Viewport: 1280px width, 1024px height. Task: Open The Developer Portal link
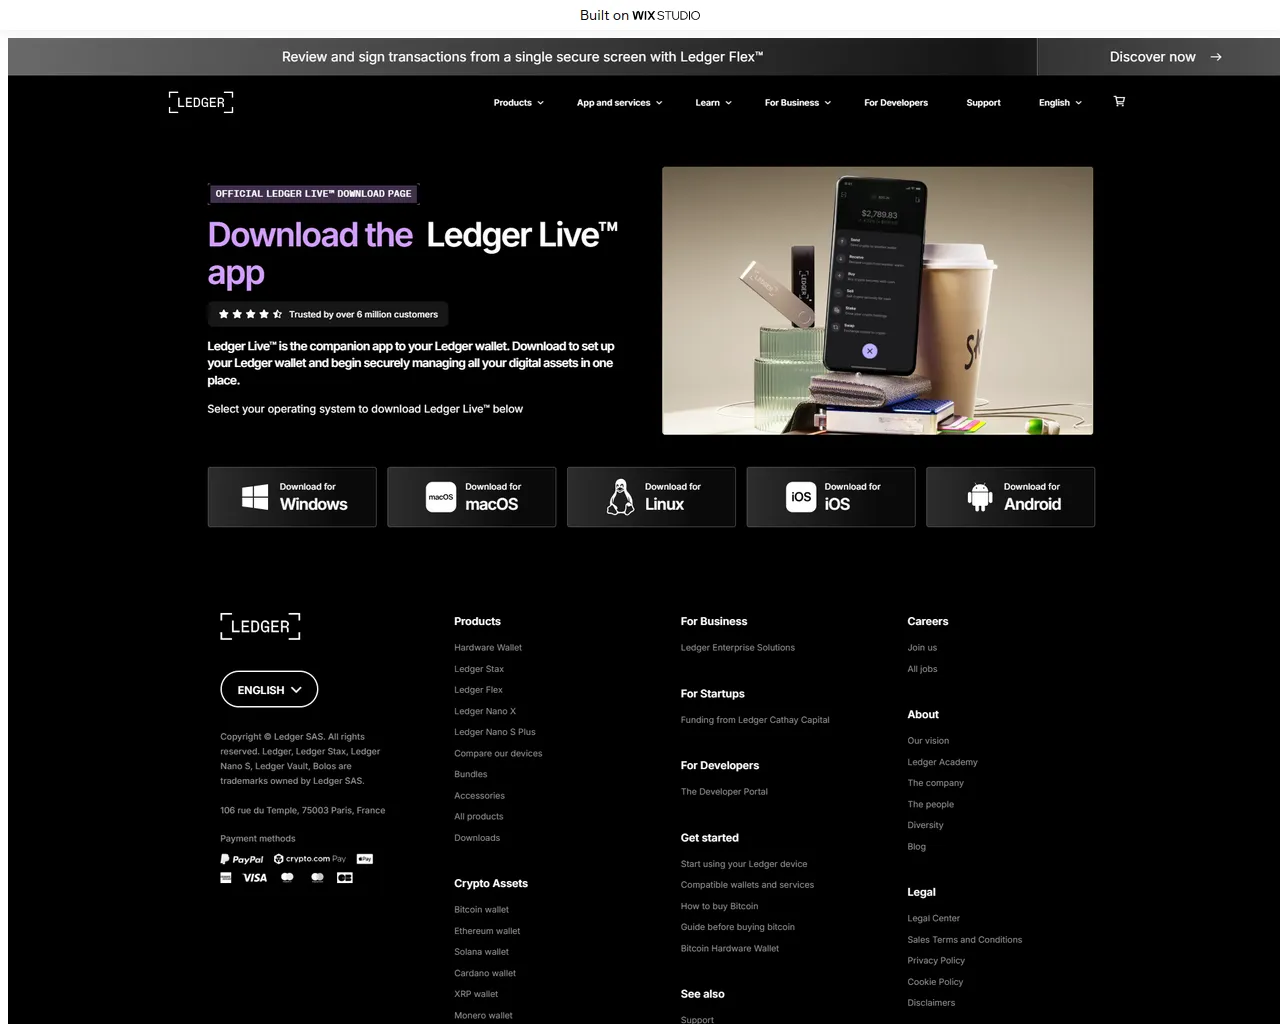(724, 792)
